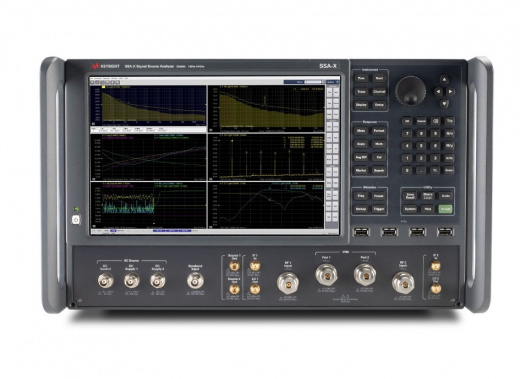
Task: Click the Enter keypad key
Action: tap(449, 170)
